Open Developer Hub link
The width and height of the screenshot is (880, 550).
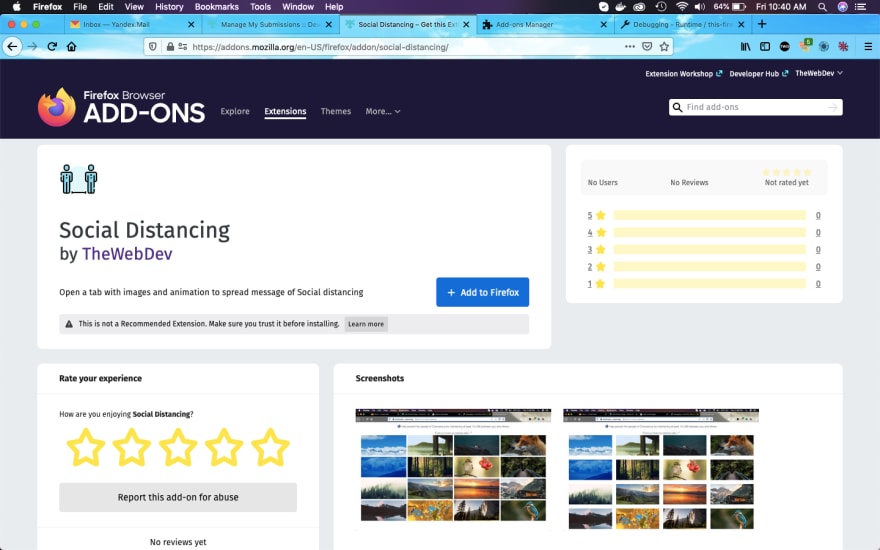pos(759,74)
